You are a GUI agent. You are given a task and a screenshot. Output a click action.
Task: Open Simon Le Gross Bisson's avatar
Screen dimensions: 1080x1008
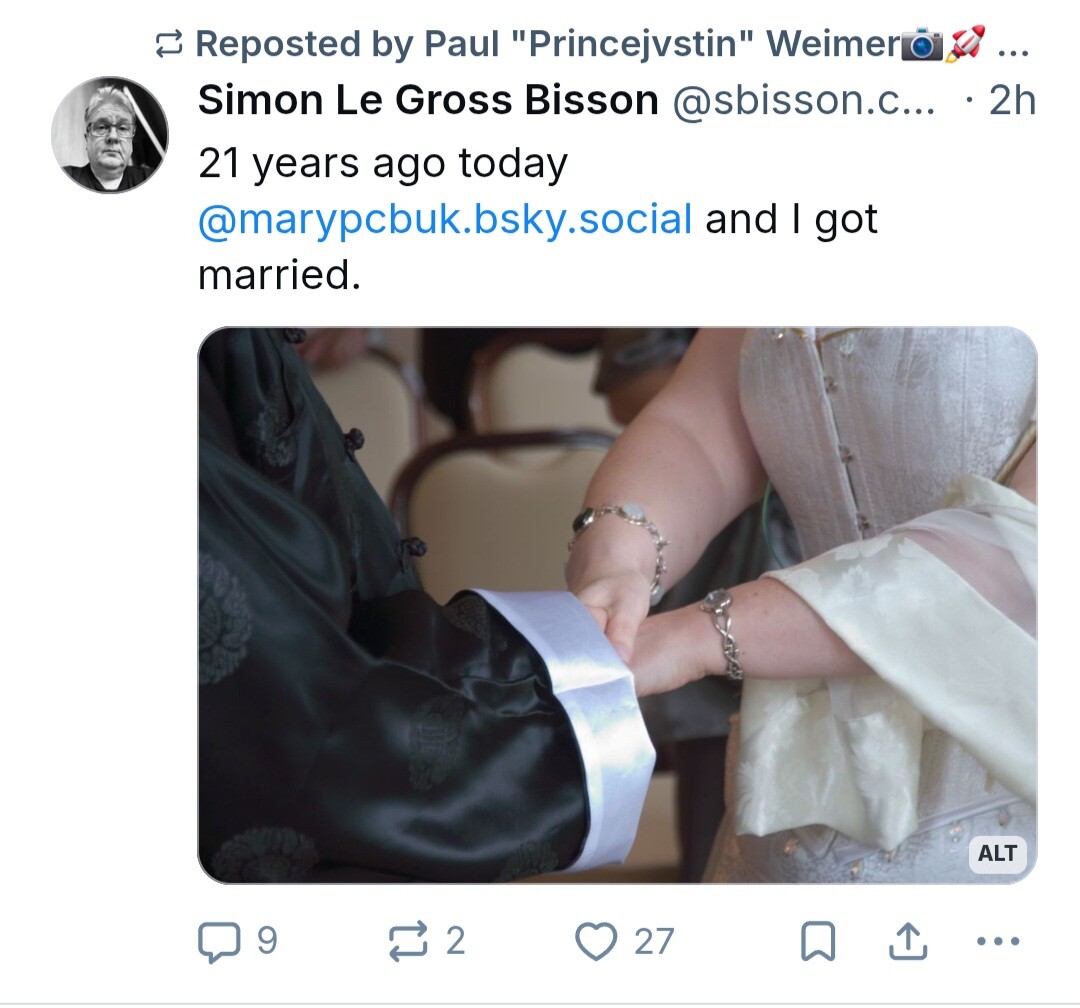(110, 135)
